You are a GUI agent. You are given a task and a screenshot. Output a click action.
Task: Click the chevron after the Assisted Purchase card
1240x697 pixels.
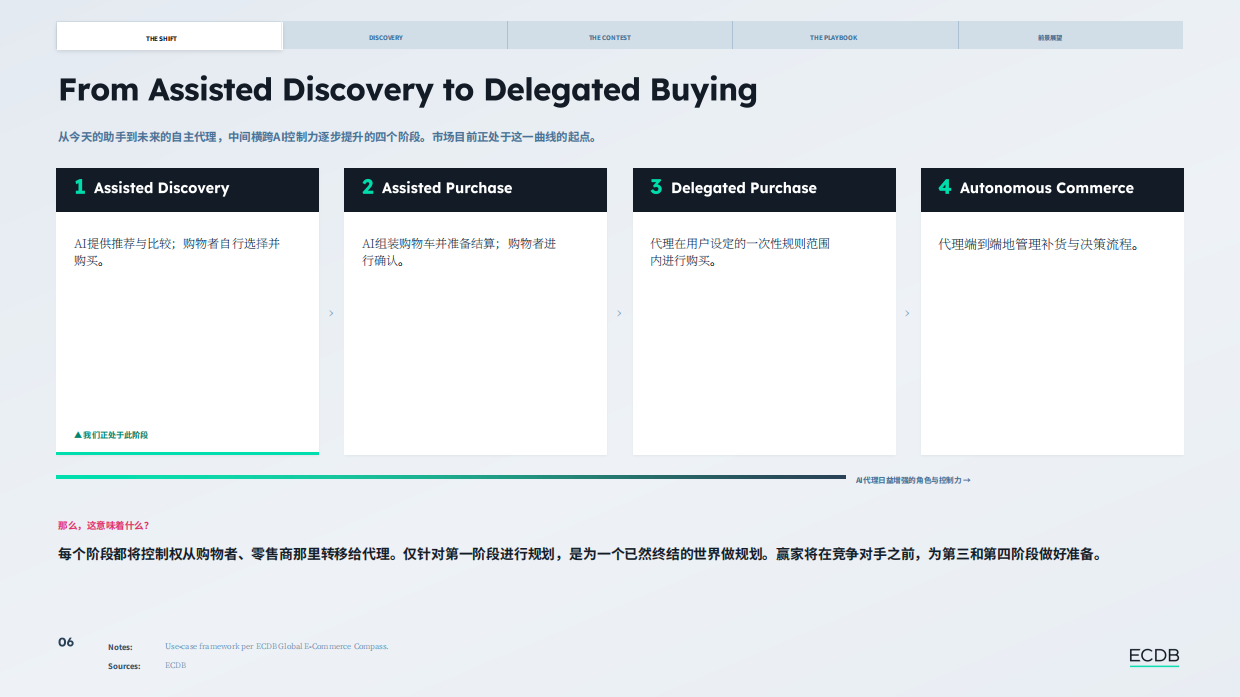(x=619, y=313)
